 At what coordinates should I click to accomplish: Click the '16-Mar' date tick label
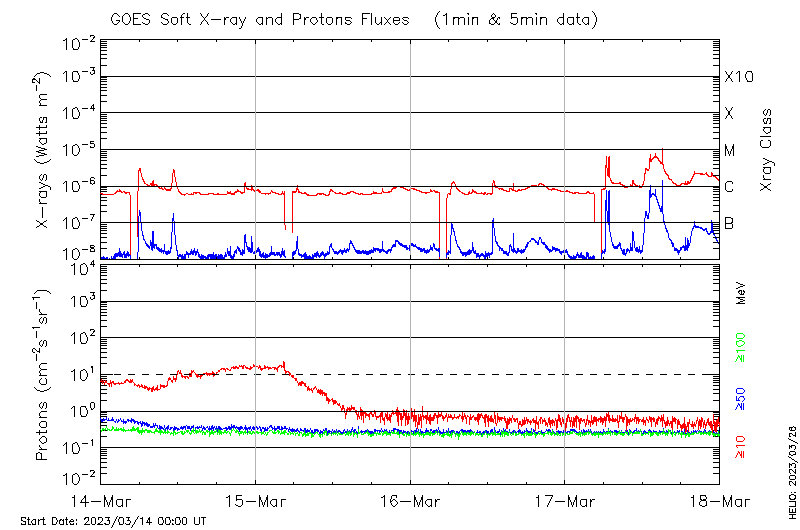[x=410, y=502]
